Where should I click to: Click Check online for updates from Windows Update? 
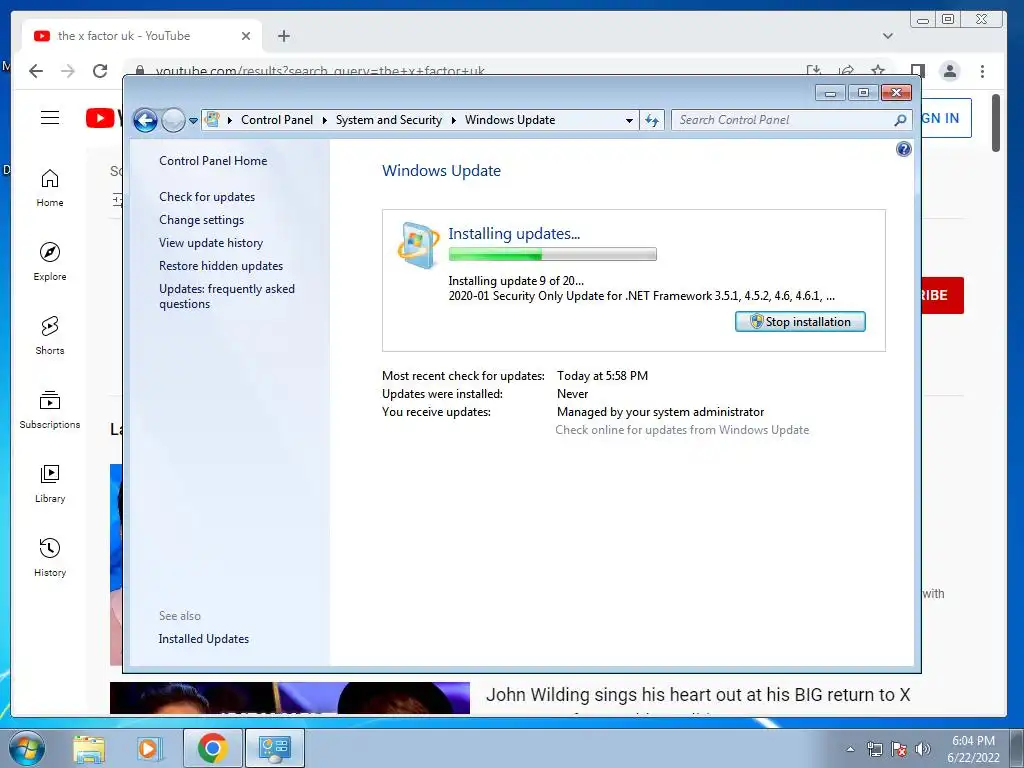[682, 430]
